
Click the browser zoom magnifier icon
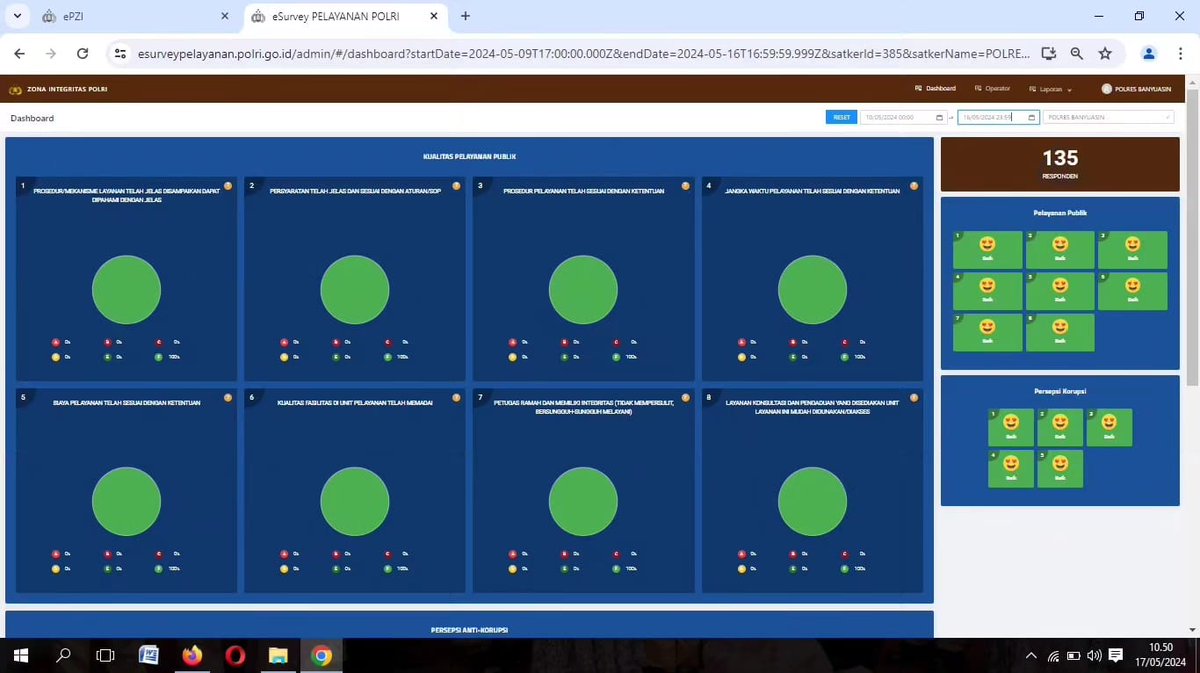click(x=1076, y=53)
